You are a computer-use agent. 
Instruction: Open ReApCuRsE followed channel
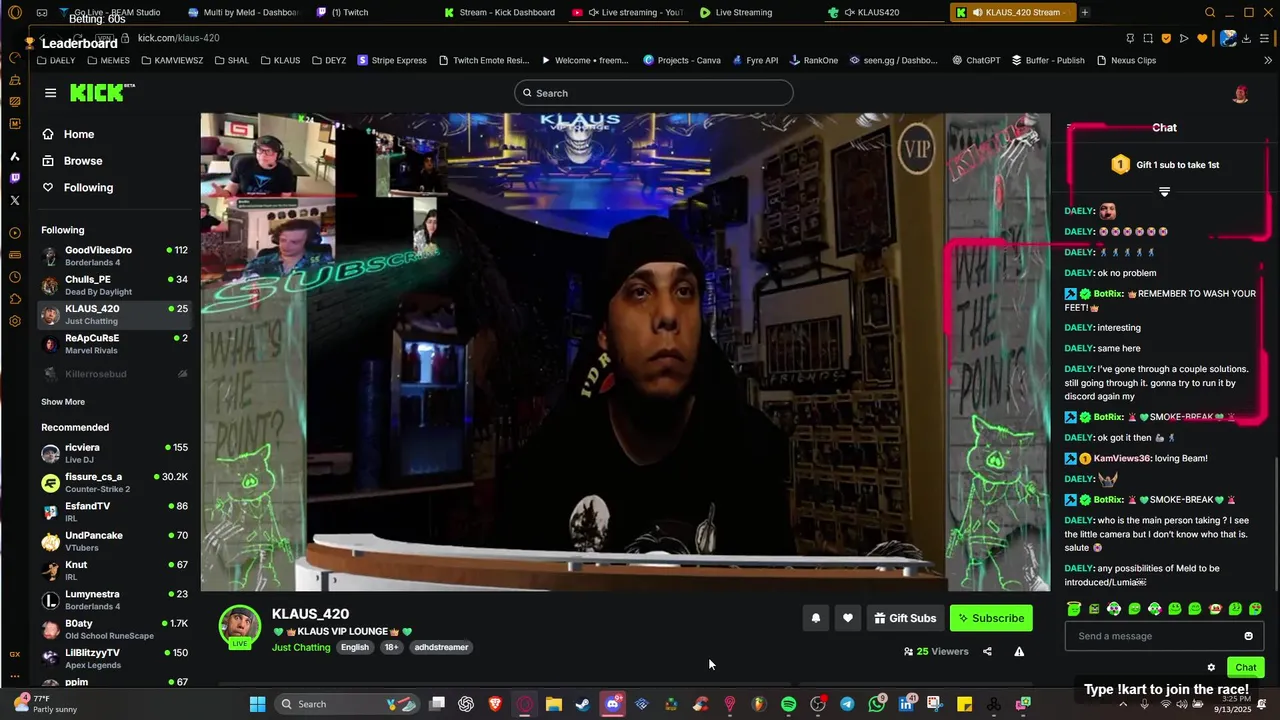pos(114,344)
